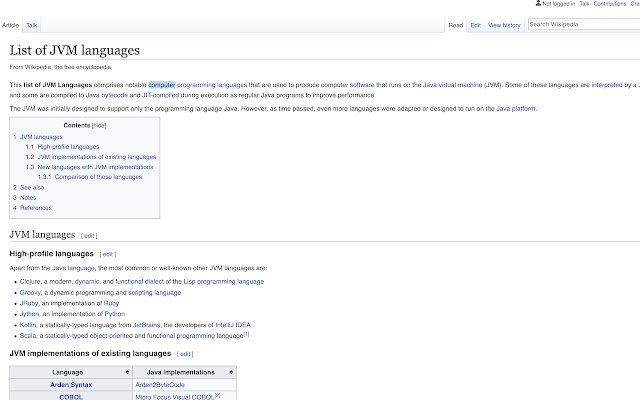Follow the Java language link

point(73,269)
